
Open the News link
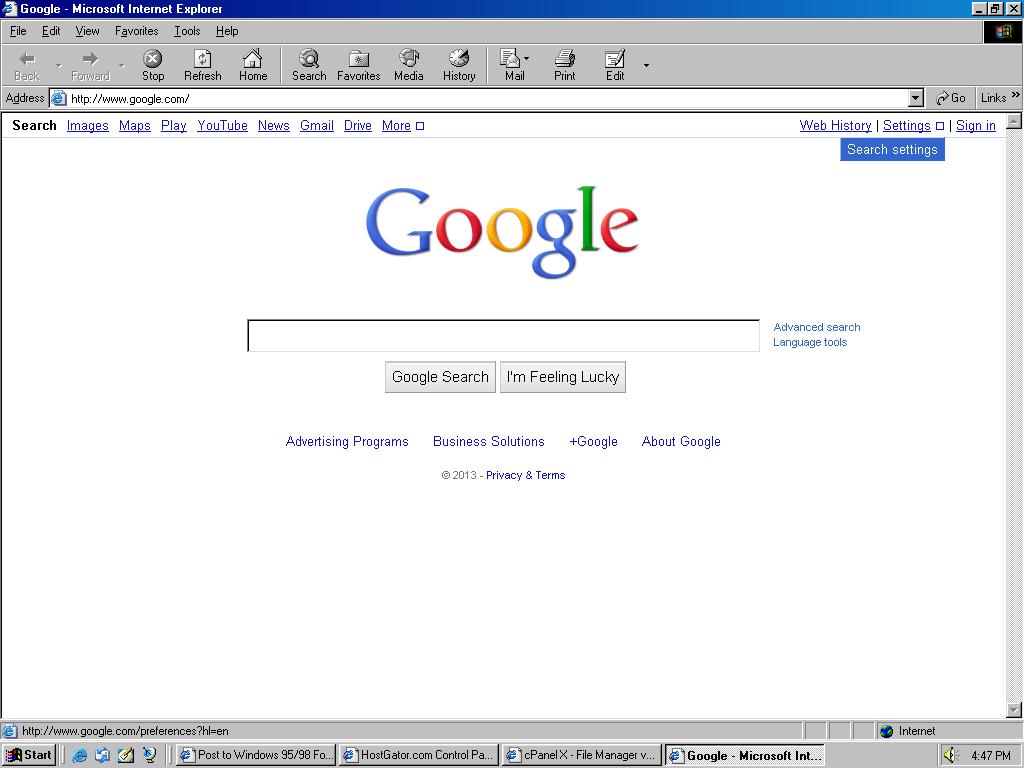[274, 125]
